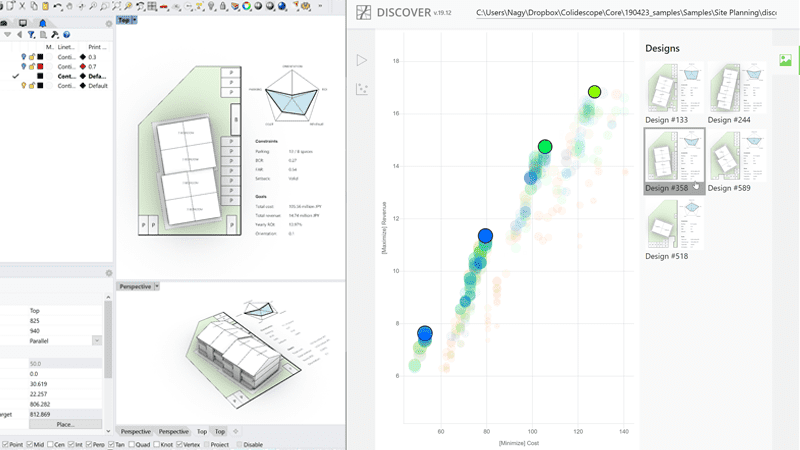Toggle the Tan osnap checkbox

pos(111,444)
